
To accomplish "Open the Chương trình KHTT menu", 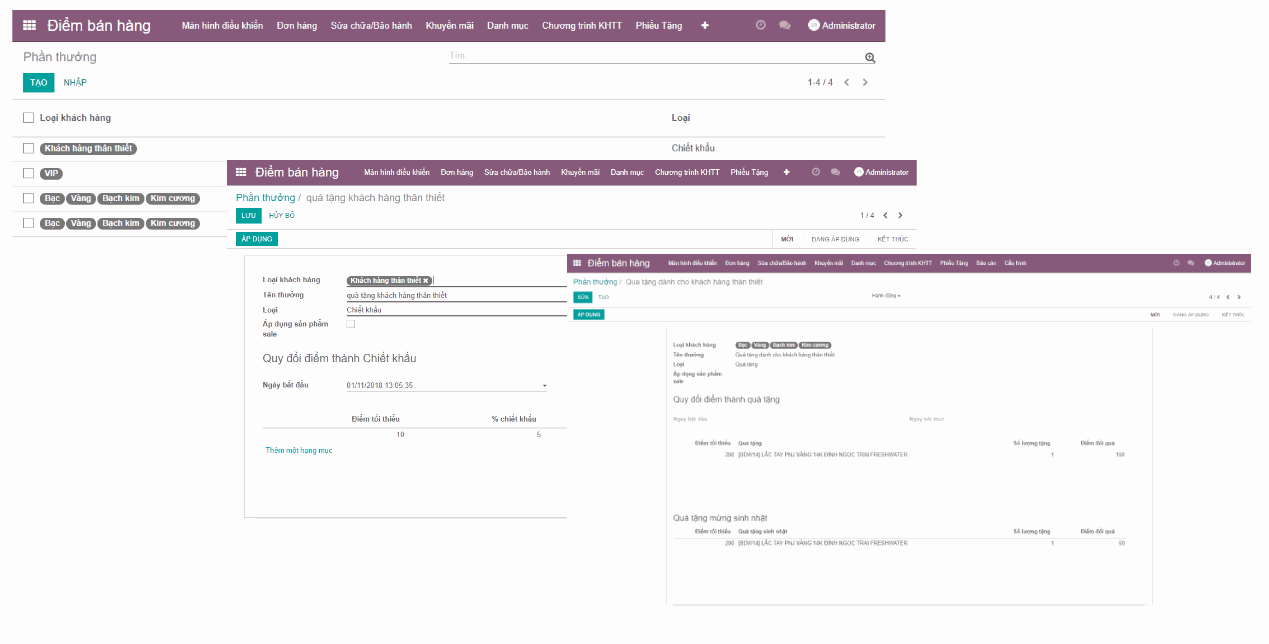I will (582, 25).
